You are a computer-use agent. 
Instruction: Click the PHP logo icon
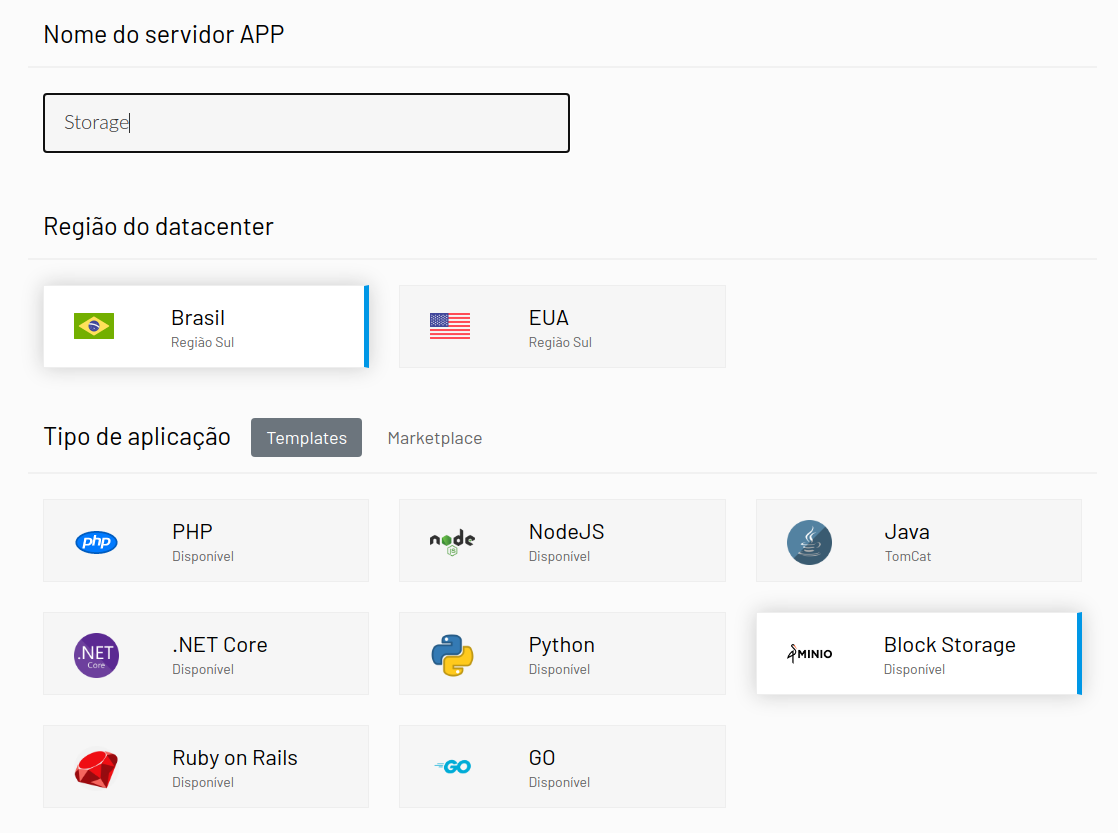click(96, 542)
